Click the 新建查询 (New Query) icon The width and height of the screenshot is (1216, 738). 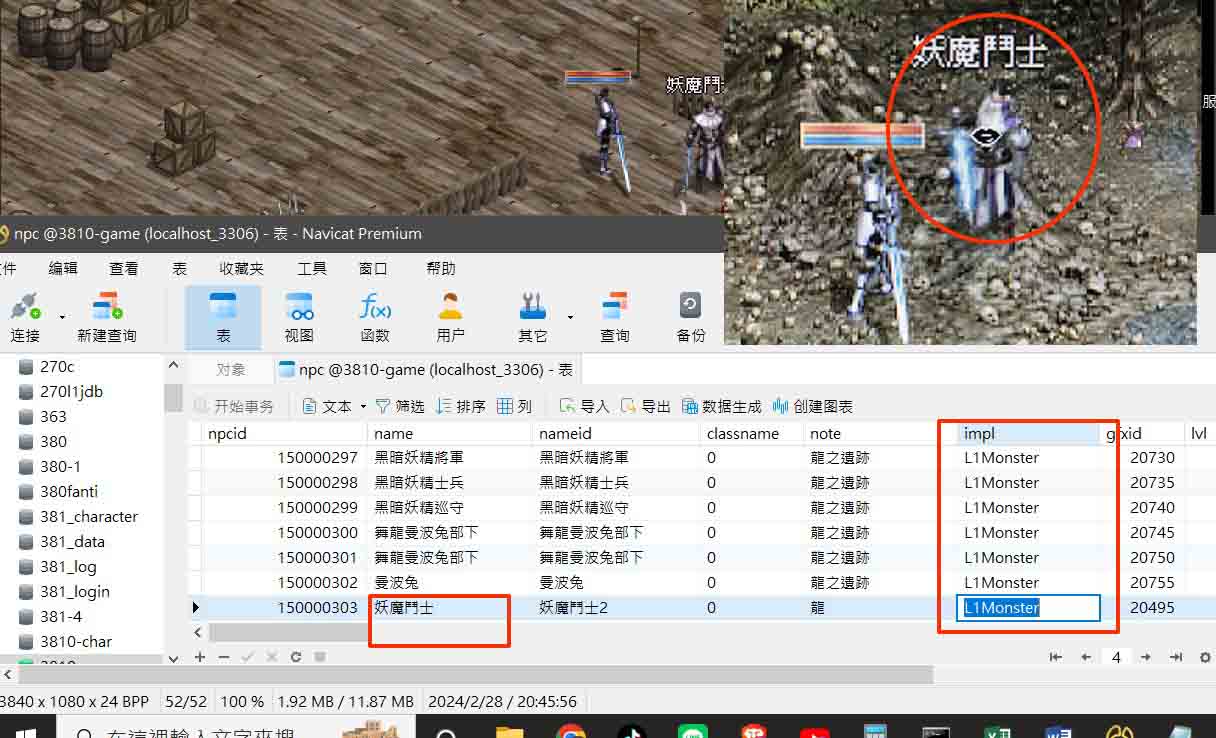coord(106,317)
